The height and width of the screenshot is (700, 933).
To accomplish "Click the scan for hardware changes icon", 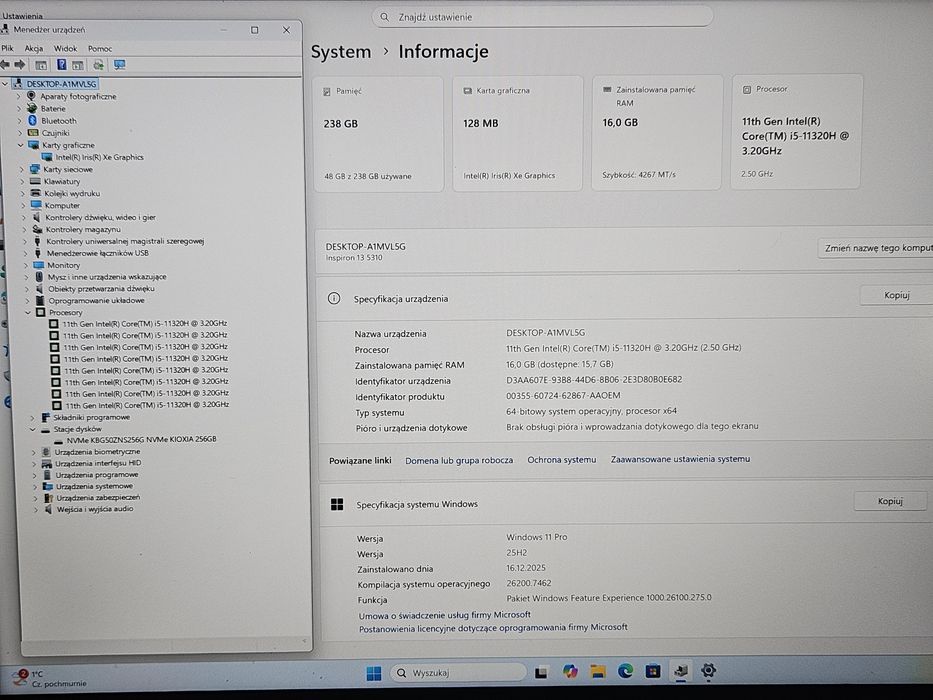I will pos(99,65).
